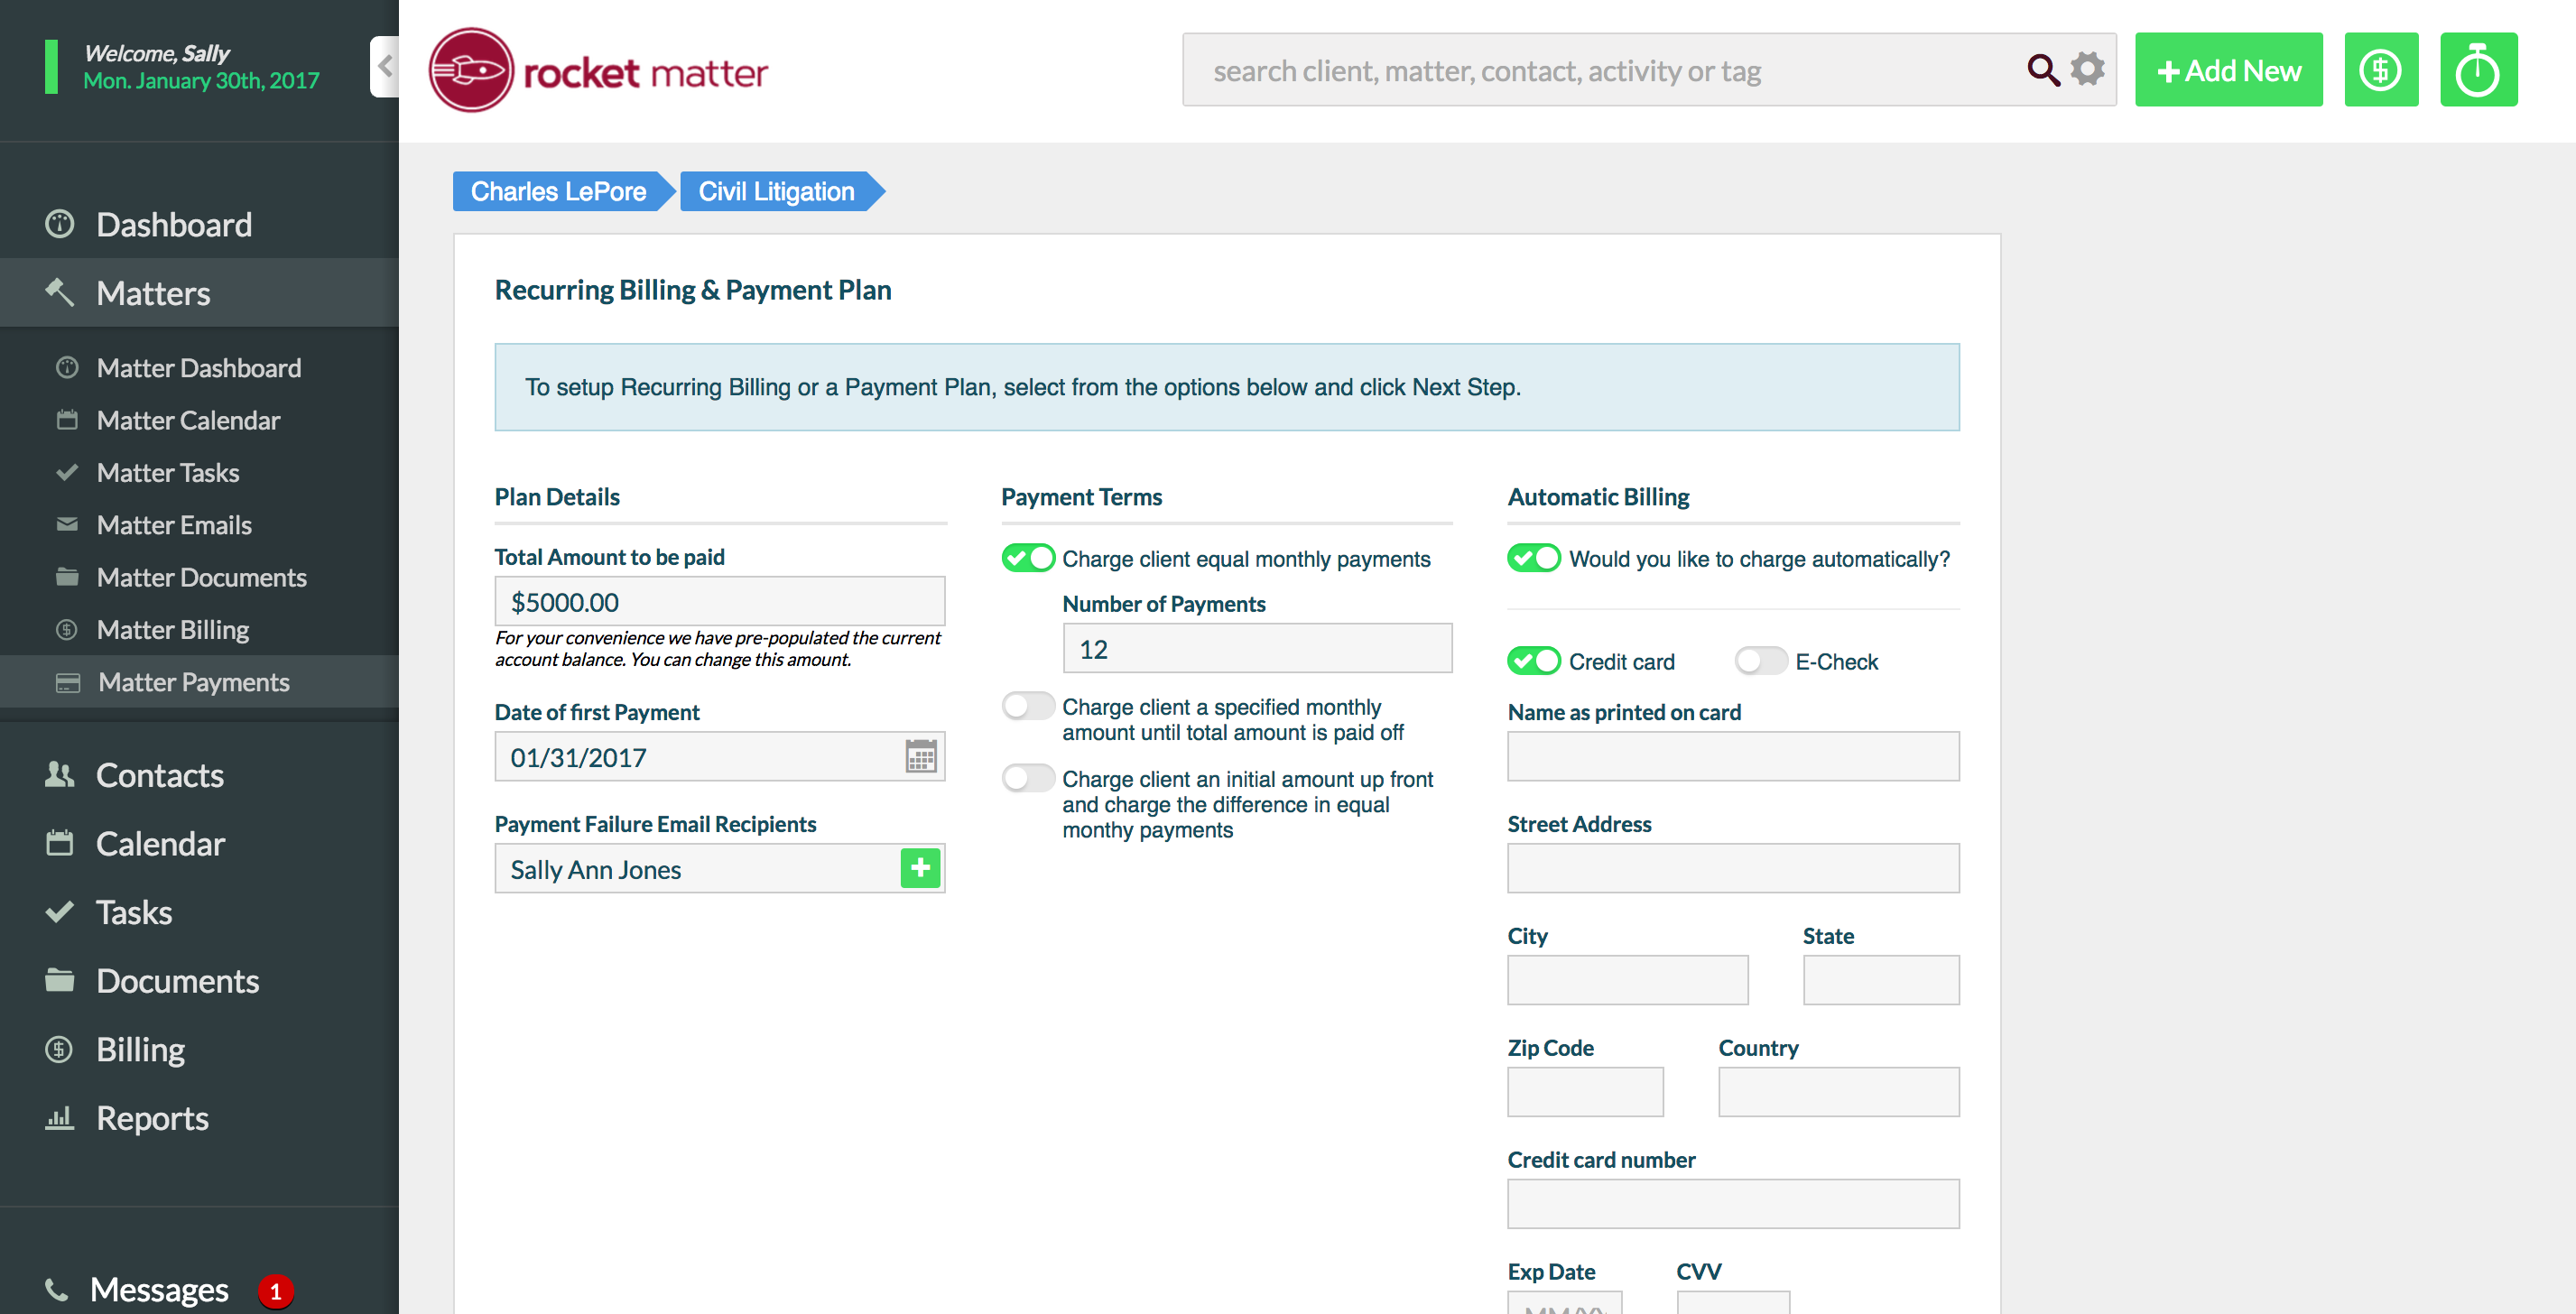Open Messages with phone icon

[x=158, y=1290]
